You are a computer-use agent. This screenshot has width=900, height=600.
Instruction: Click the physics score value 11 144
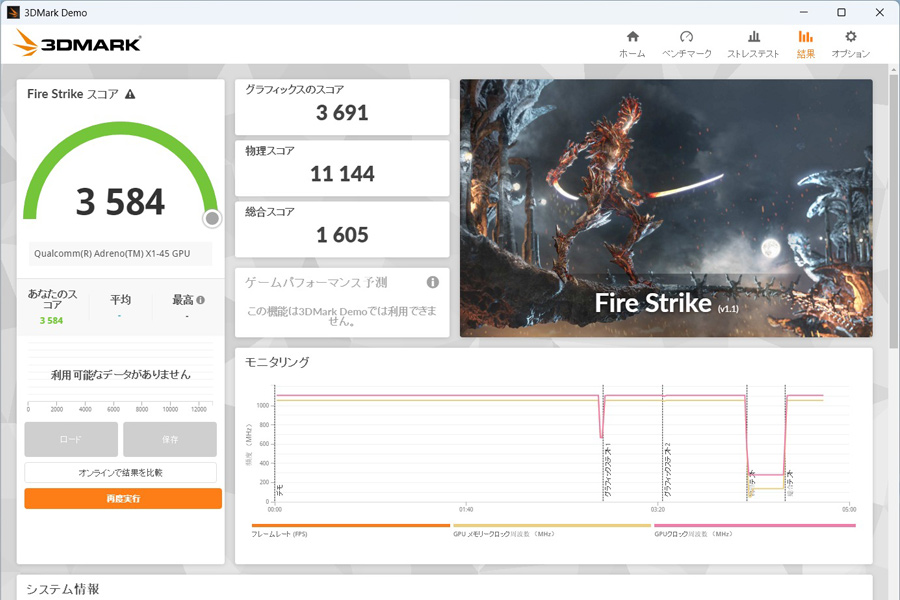pos(342,173)
